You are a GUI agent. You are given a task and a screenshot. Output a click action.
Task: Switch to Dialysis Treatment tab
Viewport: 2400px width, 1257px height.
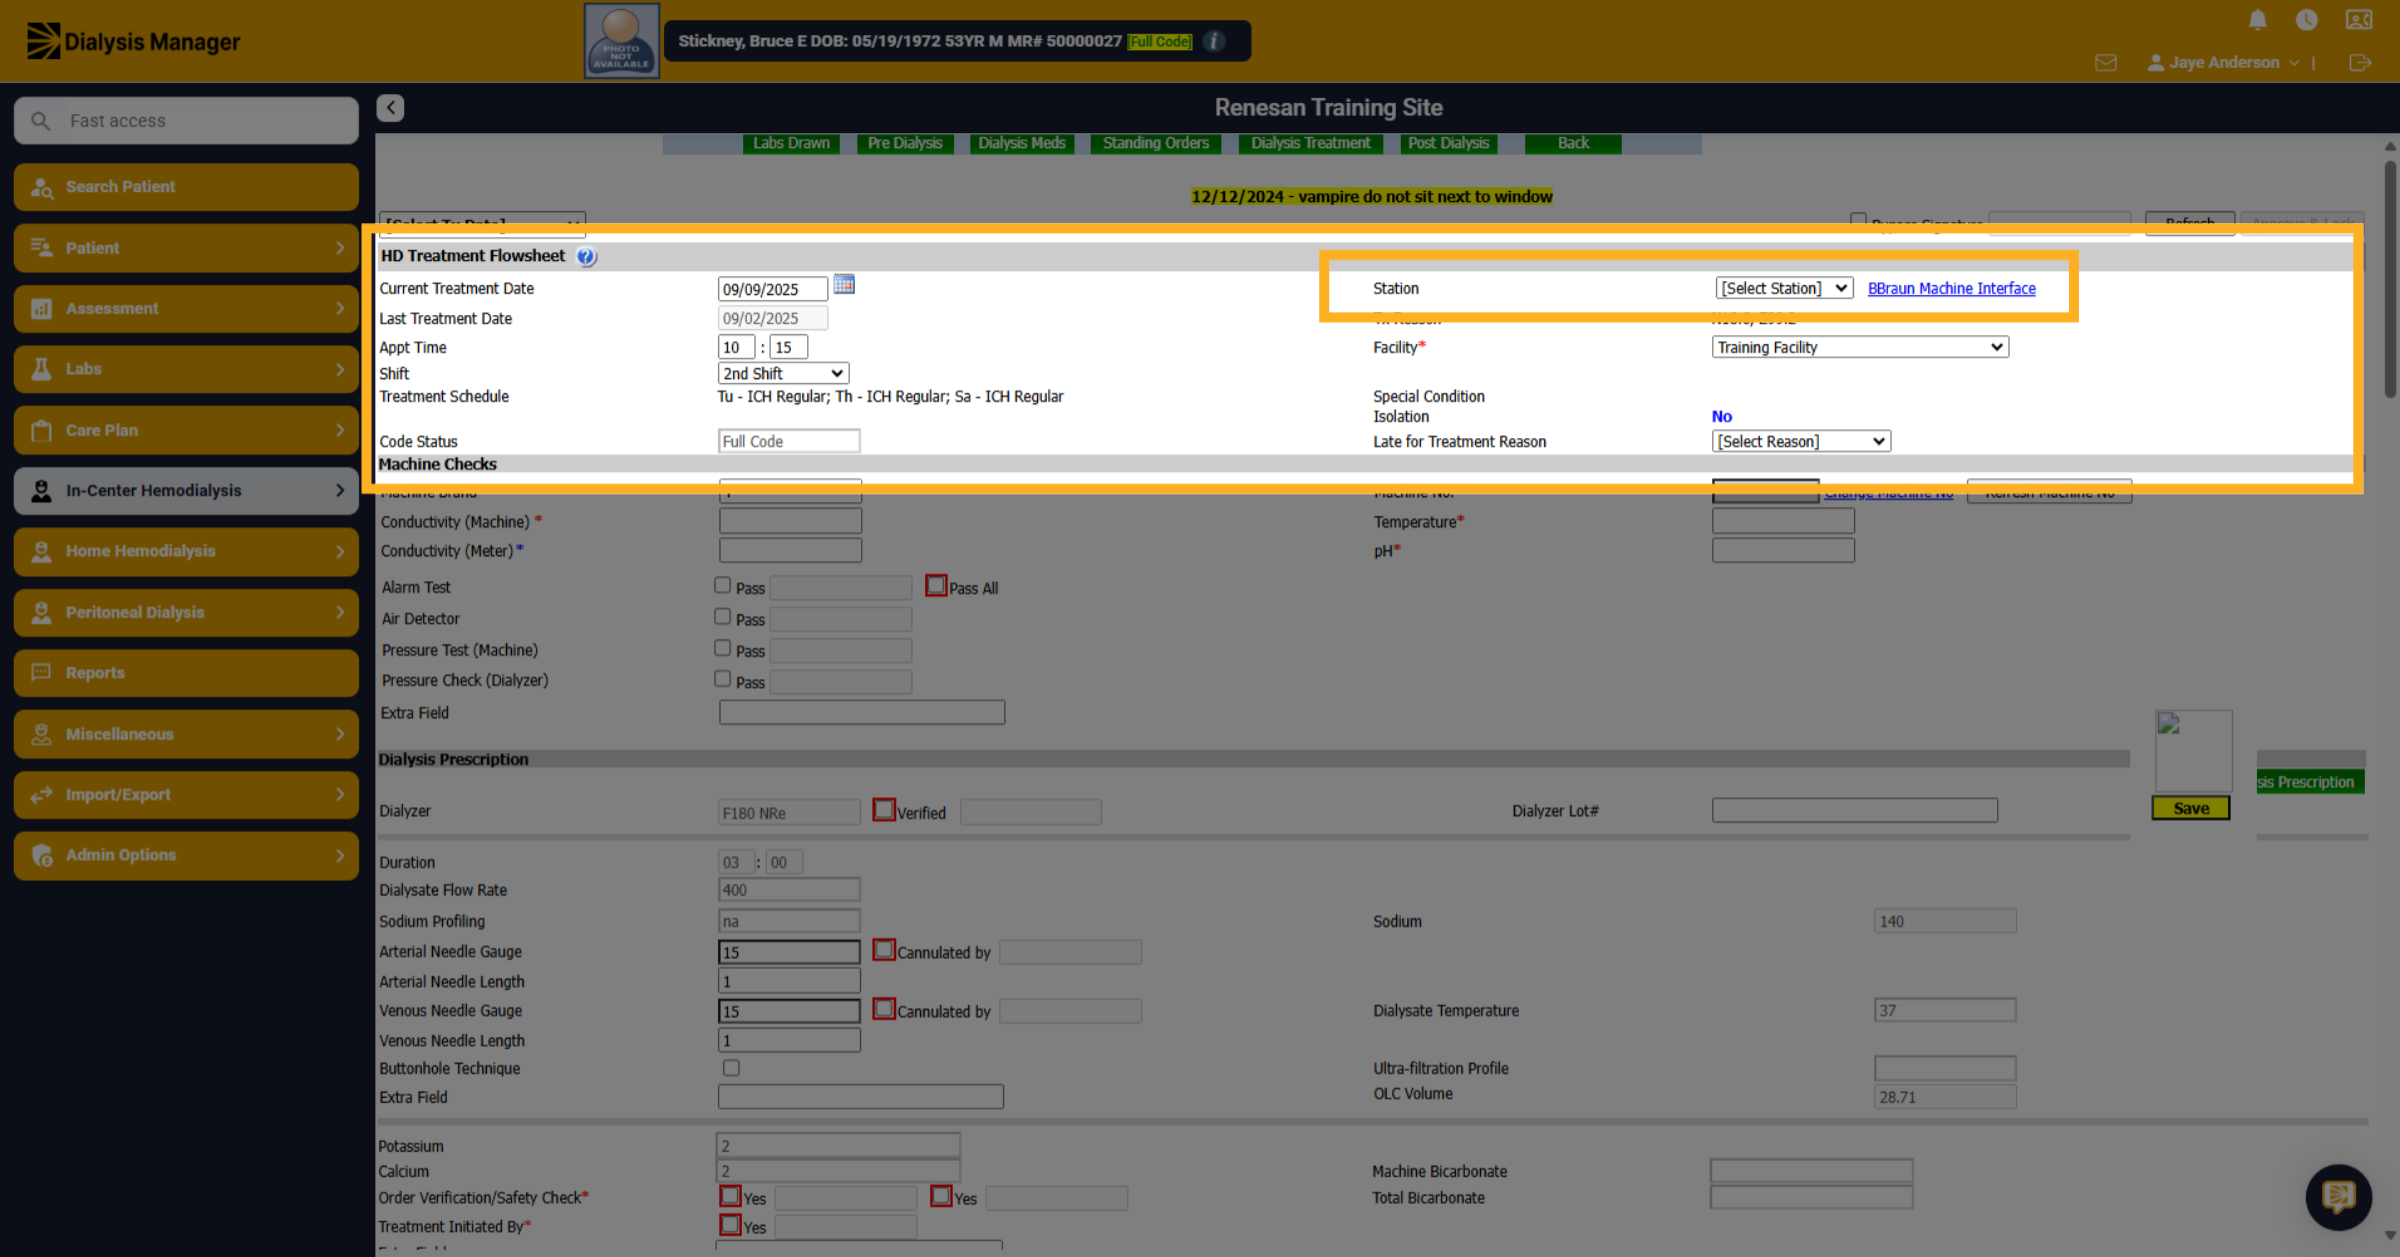pyautogui.click(x=1310, y=143)
